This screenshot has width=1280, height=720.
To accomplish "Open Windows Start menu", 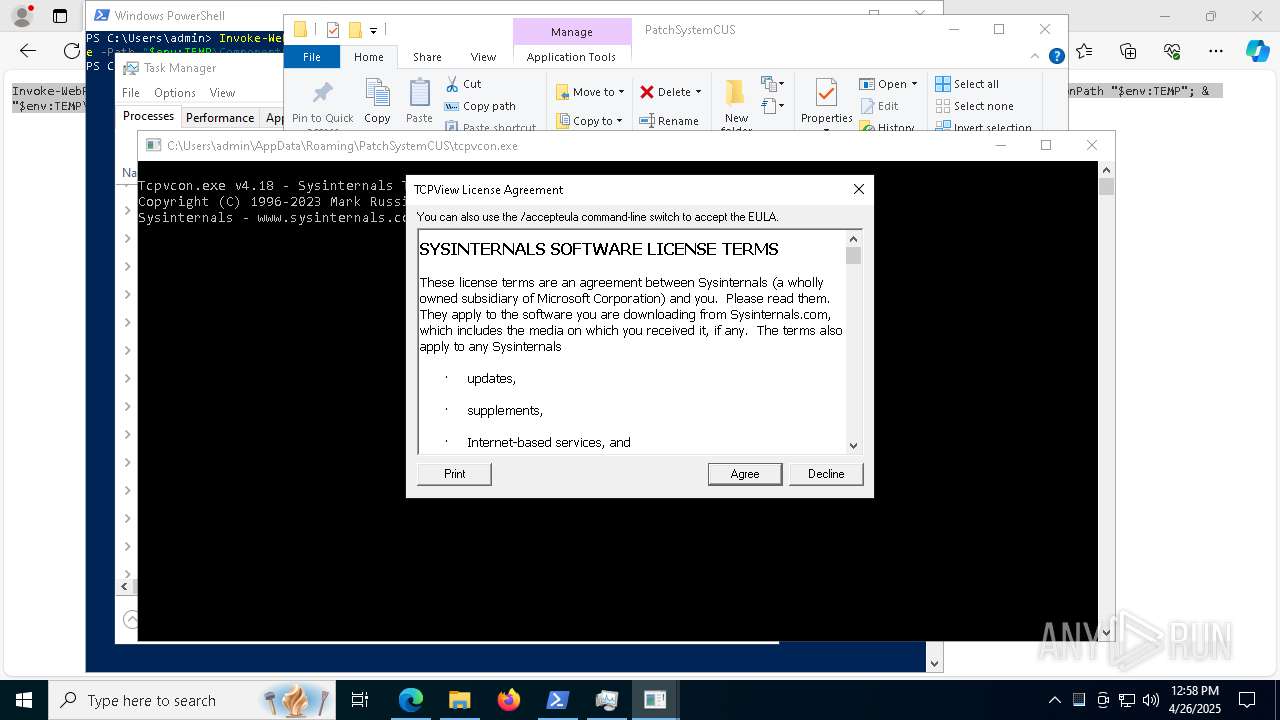I will click(x=23, y=700).
